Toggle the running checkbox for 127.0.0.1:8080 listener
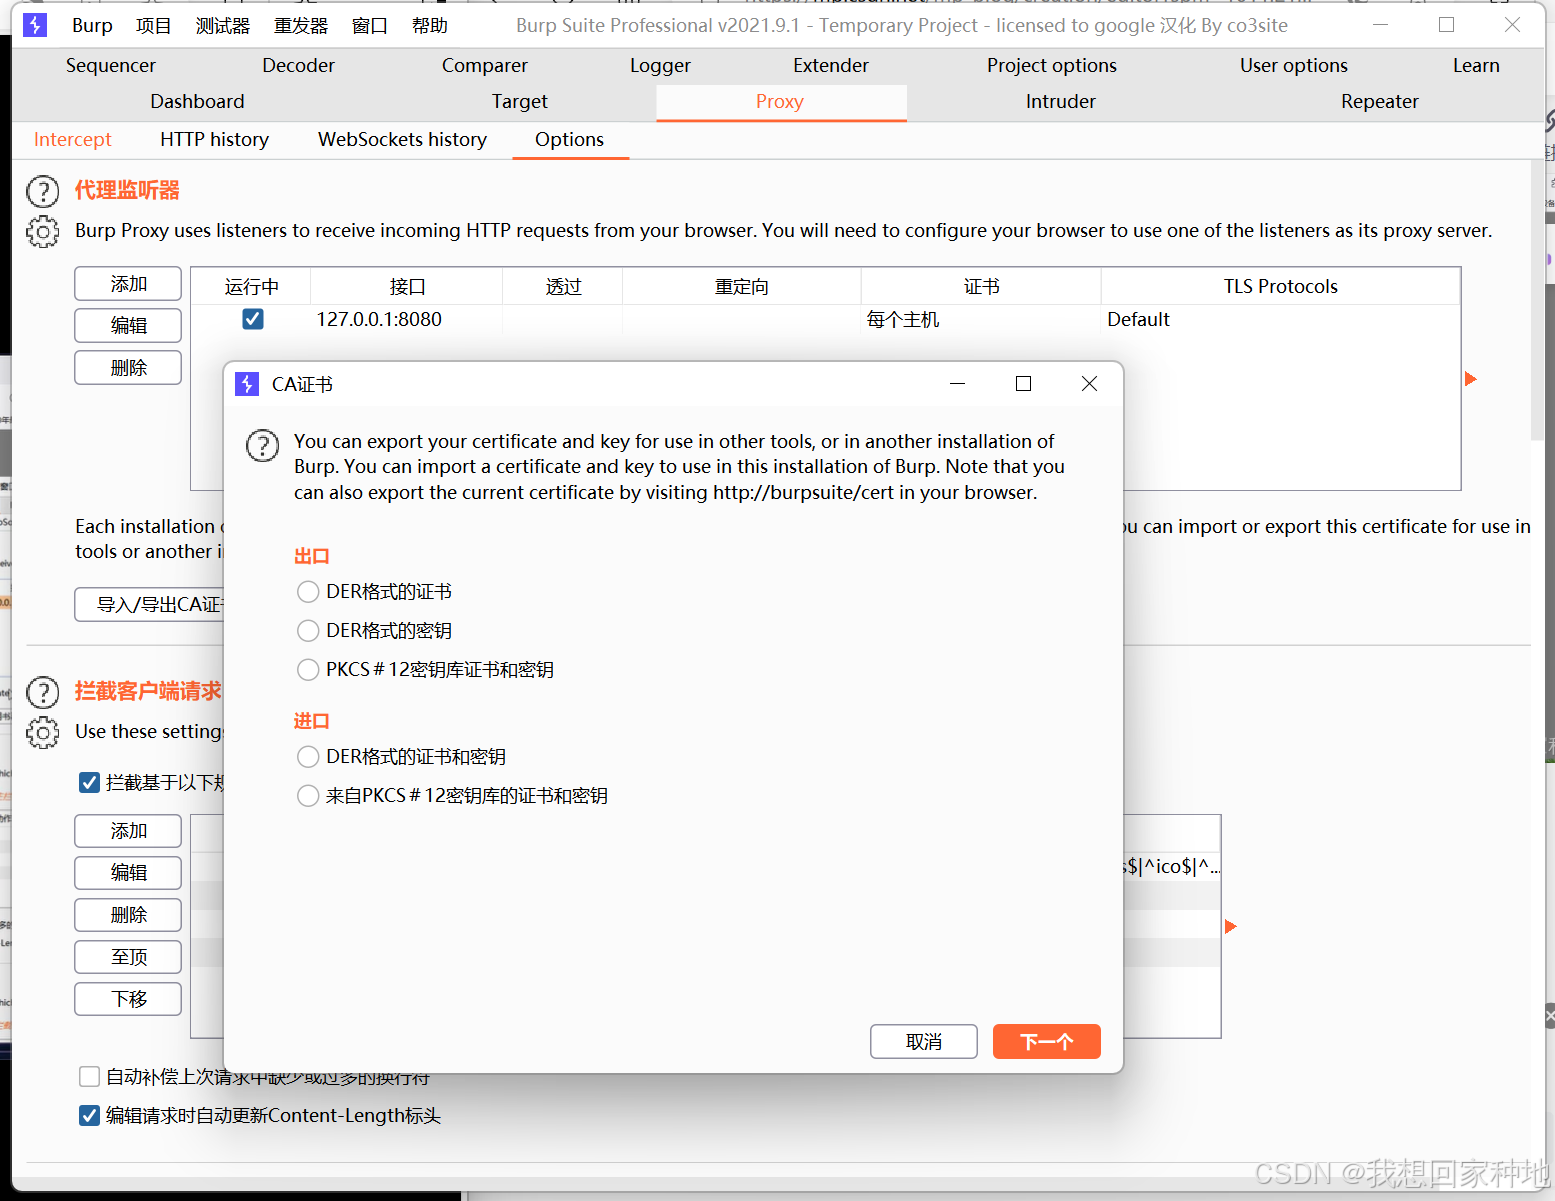 click(253, 319)
